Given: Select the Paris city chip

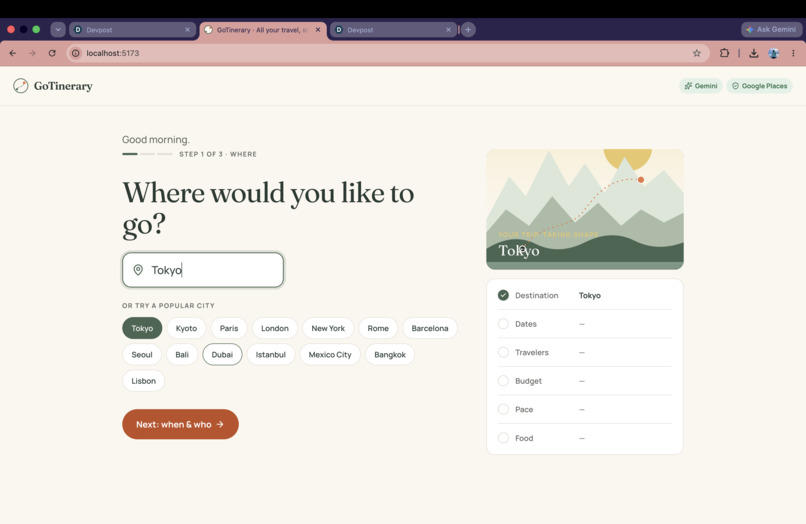Looking at the screenshot, I should pyautogui.click(x=229, y=328).
